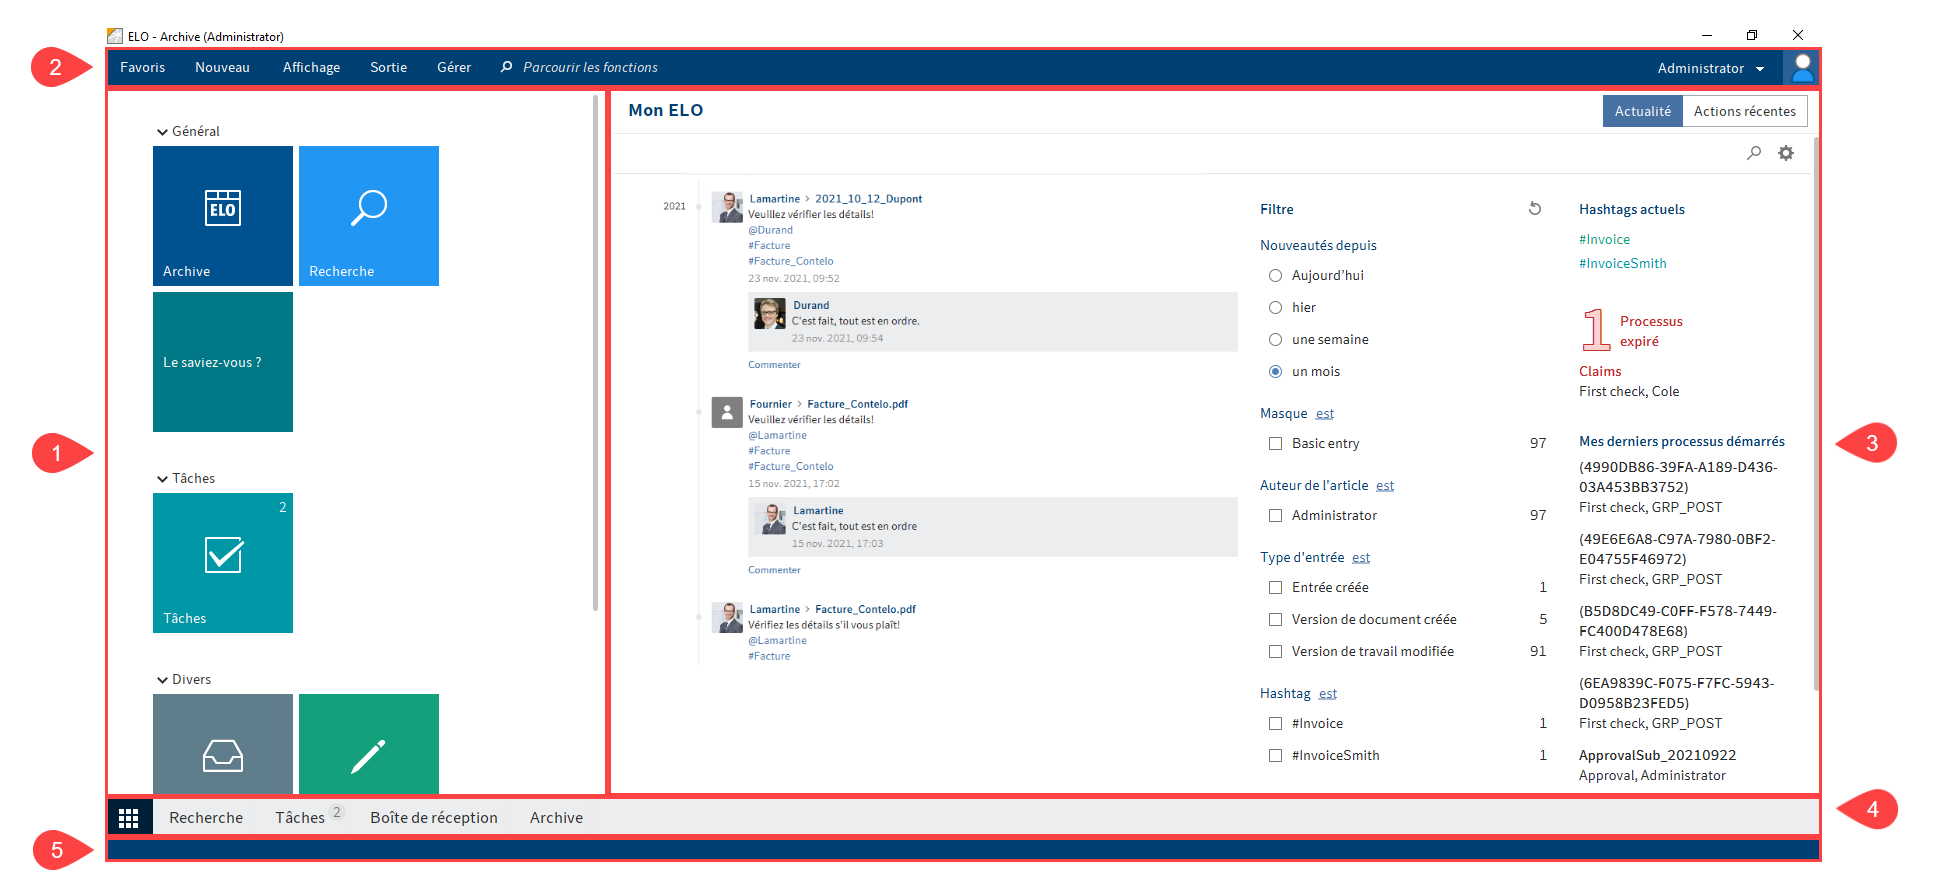Open the inbox tray tile under Divers

(x=223, y=744)
